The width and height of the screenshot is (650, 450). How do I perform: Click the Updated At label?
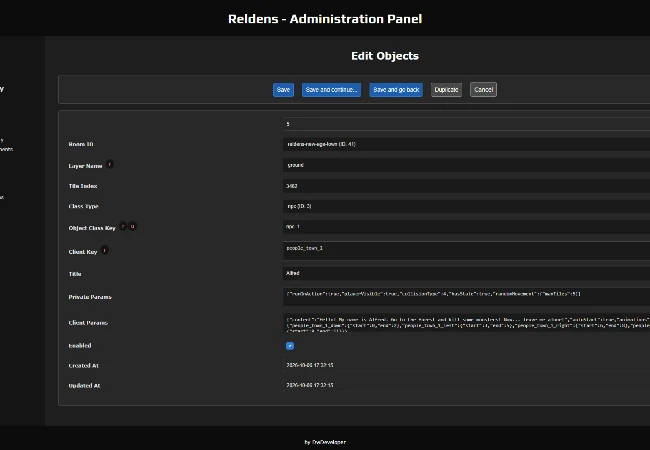click(x=84, y=385)
